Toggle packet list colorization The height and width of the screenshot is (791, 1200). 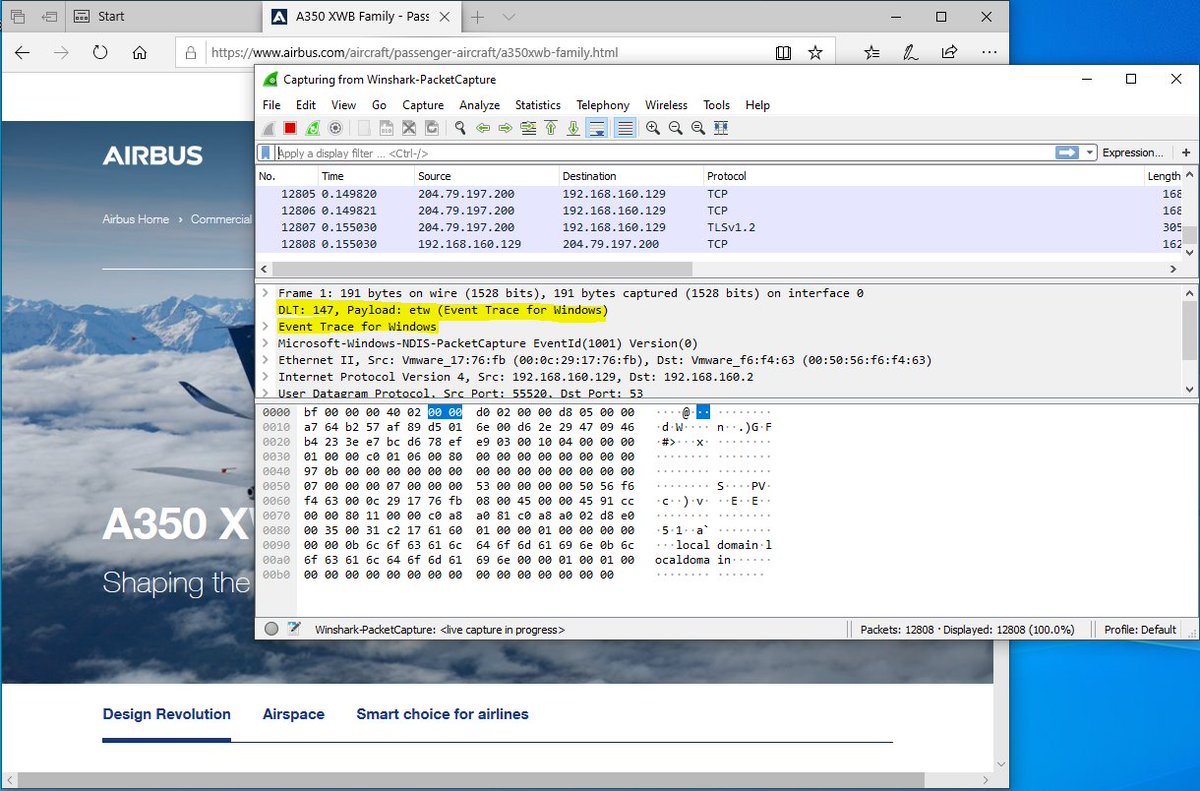[x=625, y=128]
